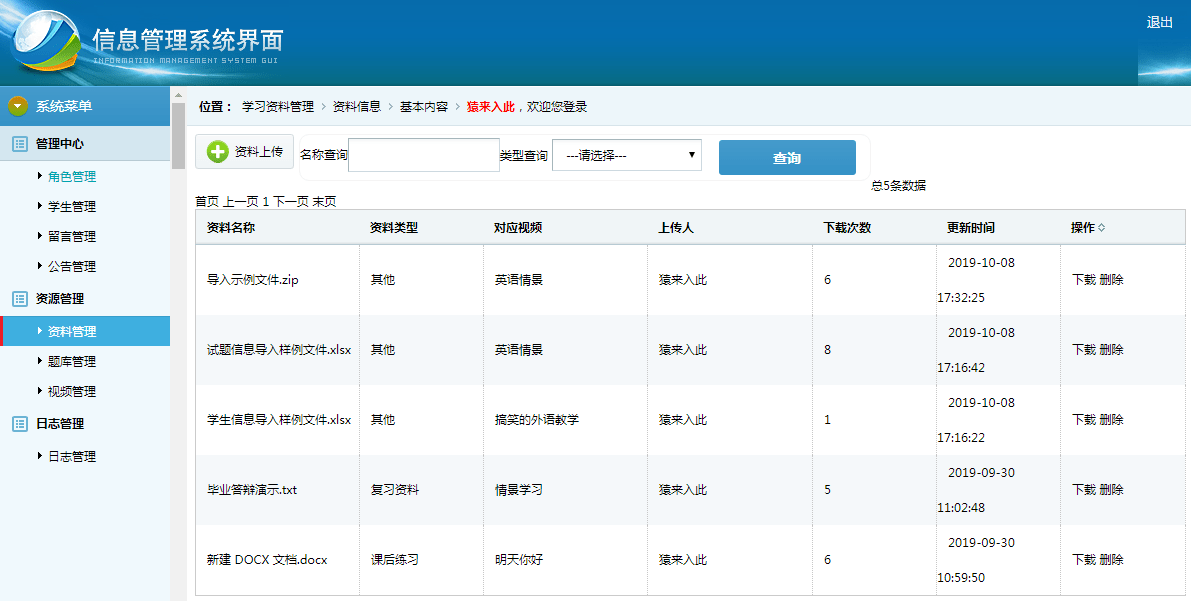Click the 上传人 column header
Image resolution: width=1191 pixels, height=601 pixels.
tap(676, 227)
